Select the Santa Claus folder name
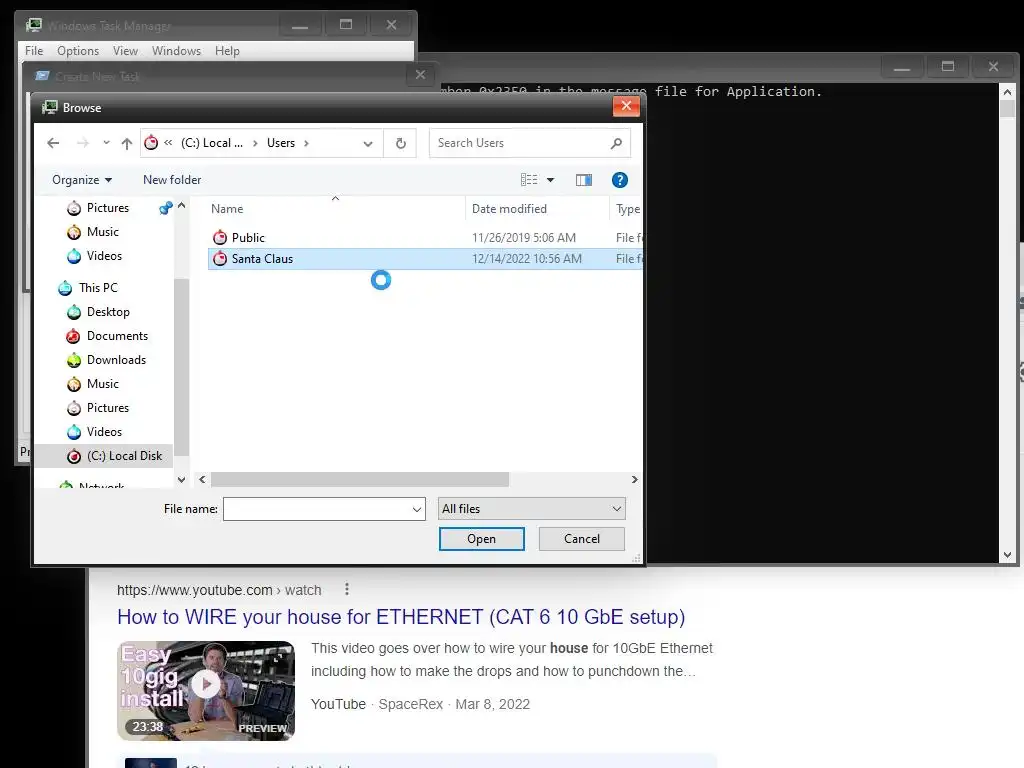The image size is (1024, 768). [x=263, y=259]
